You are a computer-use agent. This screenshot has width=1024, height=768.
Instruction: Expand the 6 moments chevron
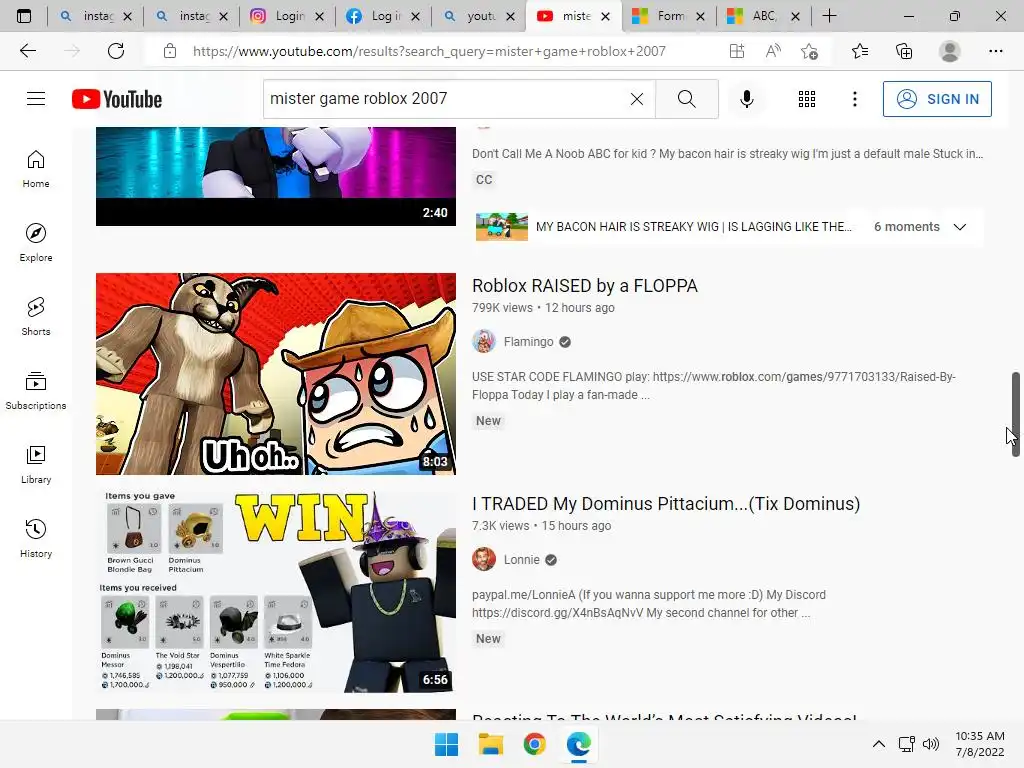(x=959, y=227)
